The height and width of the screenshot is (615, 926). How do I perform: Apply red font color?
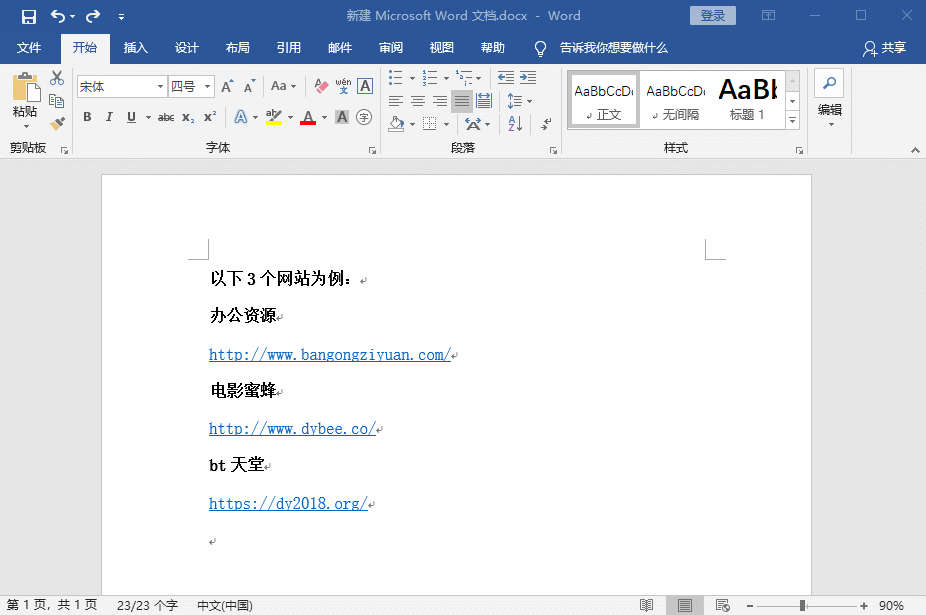tap(308, 117)
